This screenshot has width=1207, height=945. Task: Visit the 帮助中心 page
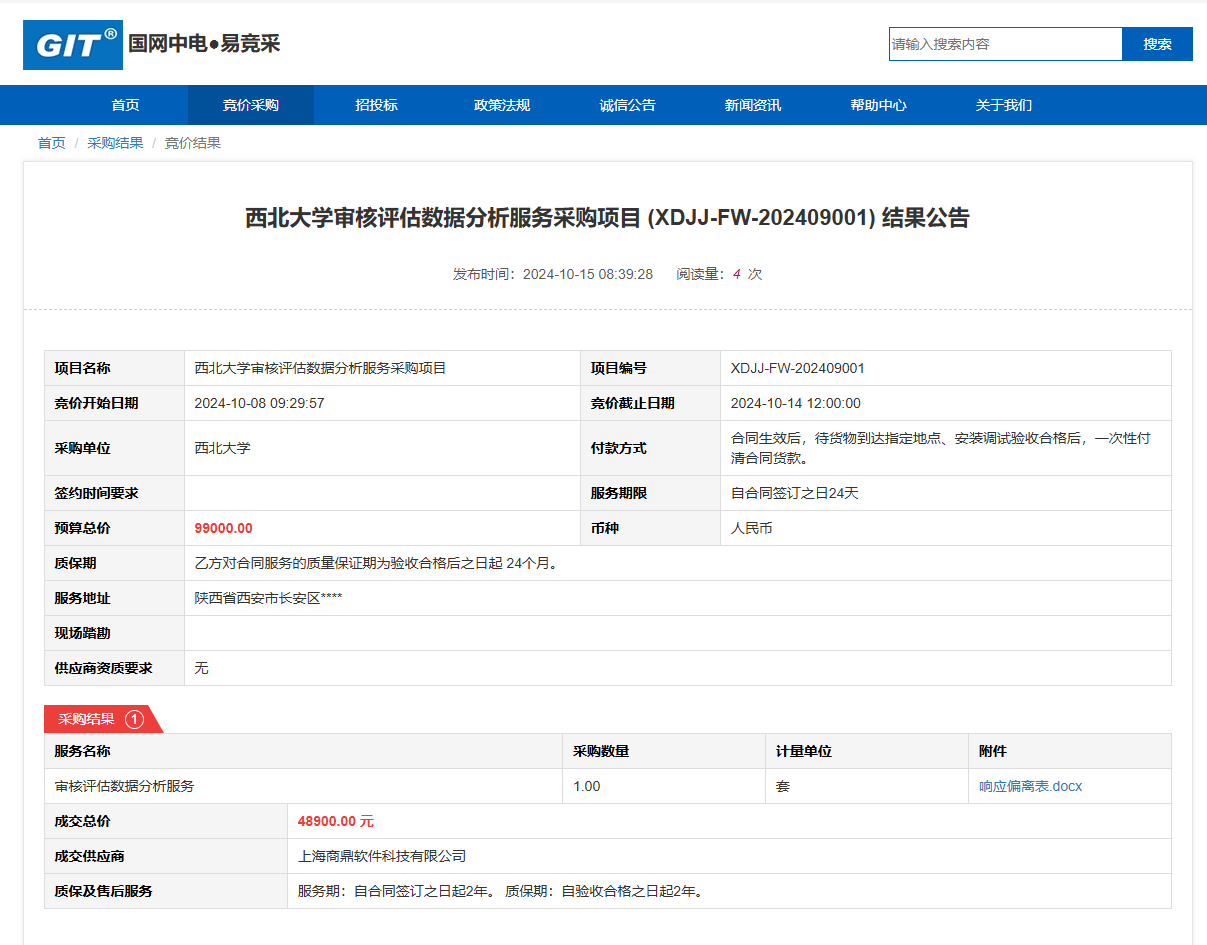point(878,105)
